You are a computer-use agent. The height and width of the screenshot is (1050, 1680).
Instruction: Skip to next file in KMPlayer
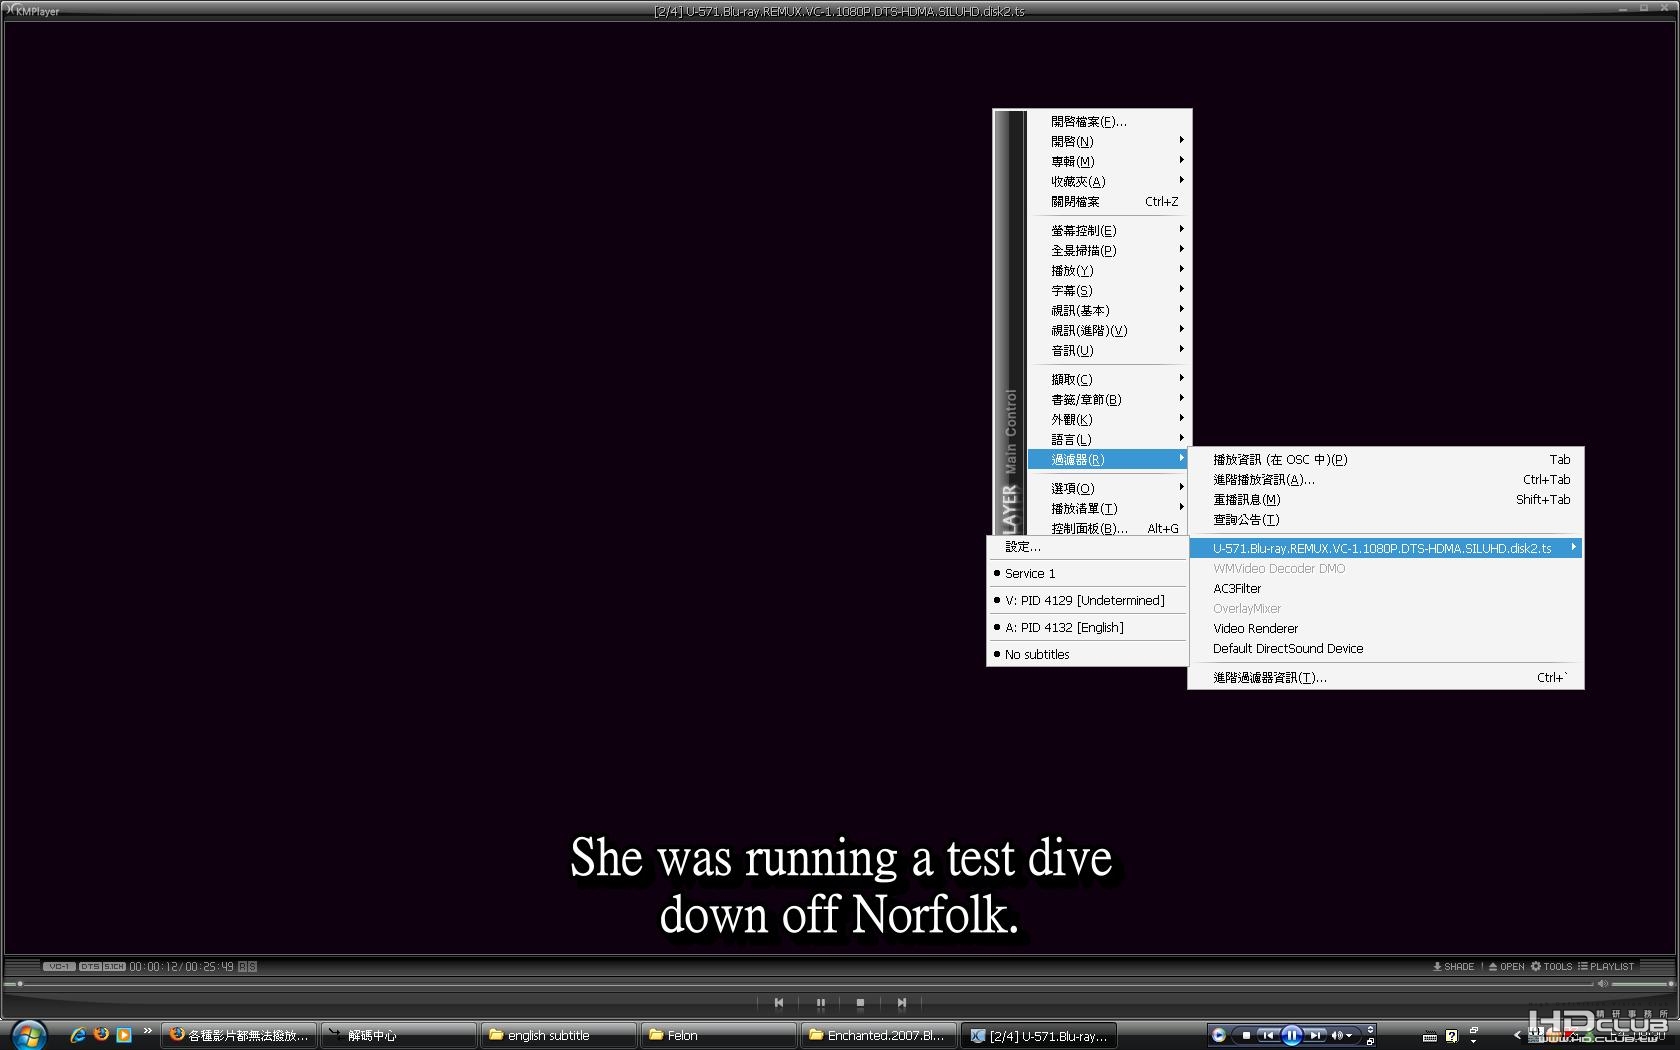pyautogui.click(x=901, y=1002)
